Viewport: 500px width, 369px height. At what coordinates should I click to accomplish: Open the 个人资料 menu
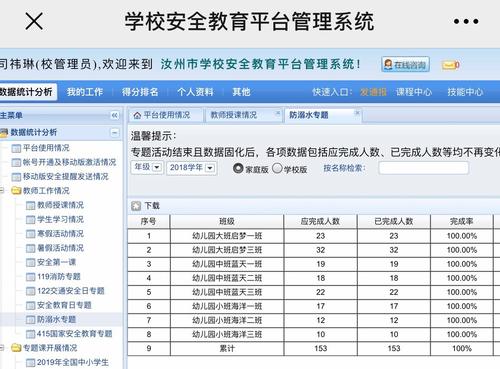coord(195,92)
